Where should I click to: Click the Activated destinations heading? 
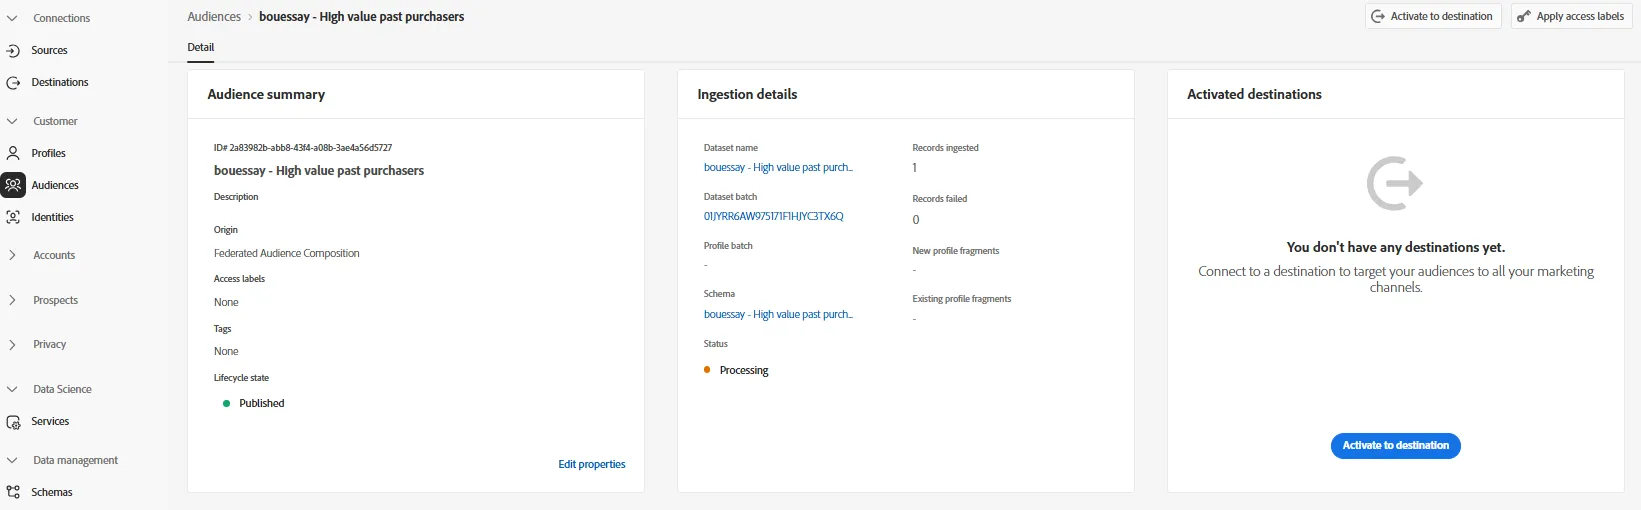(x=1254, y=94)
